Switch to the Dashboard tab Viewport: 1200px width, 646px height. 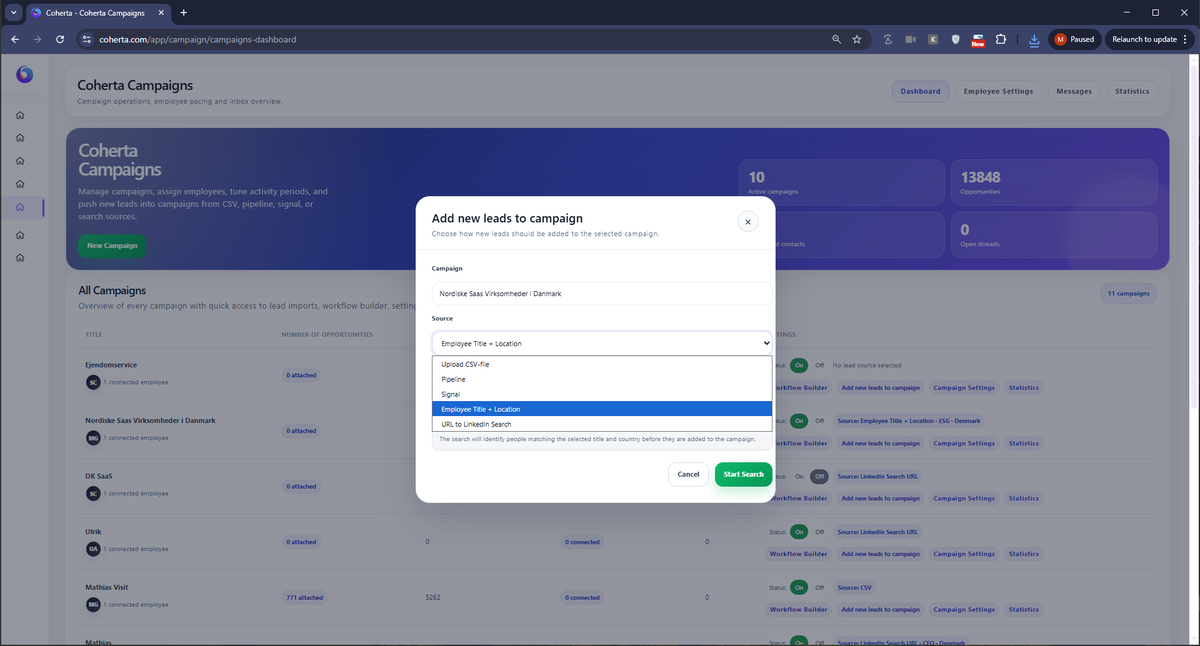pos(920,91)
